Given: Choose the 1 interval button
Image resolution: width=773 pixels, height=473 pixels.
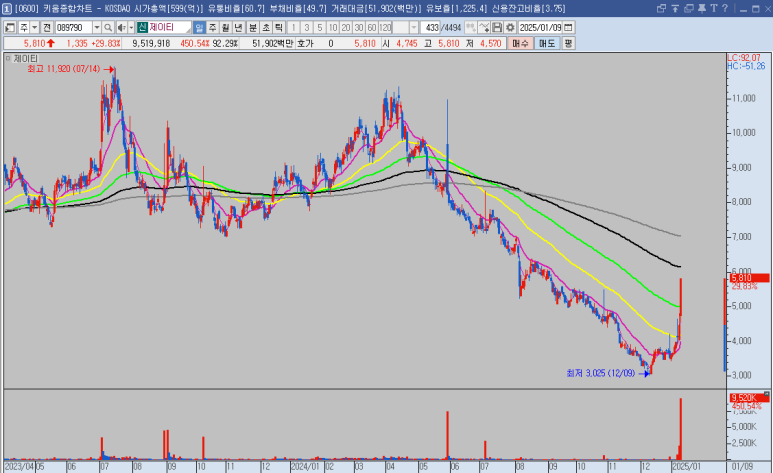Looking at the screenshot, I should 293,28.
